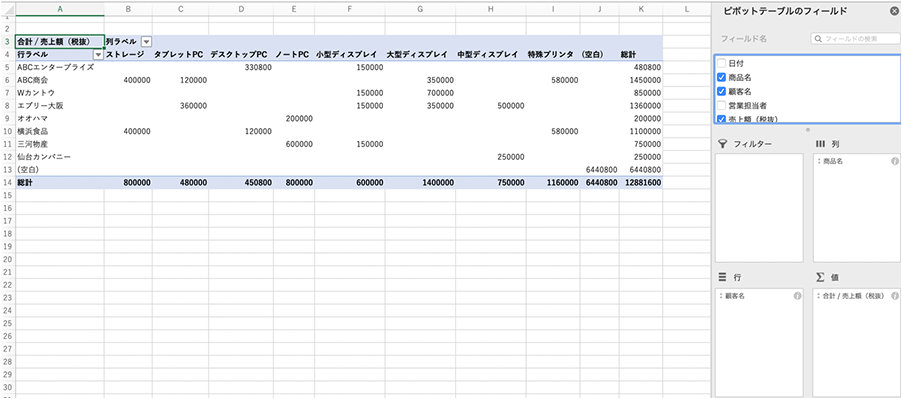Click the grand total 12881600 cell
This screenshot has height=399, width=902.
click(642, 182)
